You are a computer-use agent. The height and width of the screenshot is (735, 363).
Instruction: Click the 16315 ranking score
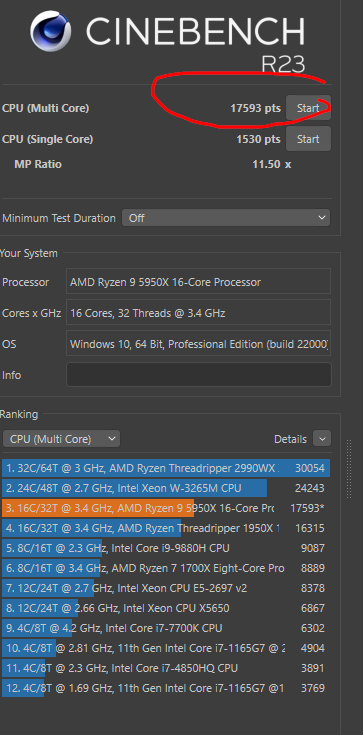(310, 528)
